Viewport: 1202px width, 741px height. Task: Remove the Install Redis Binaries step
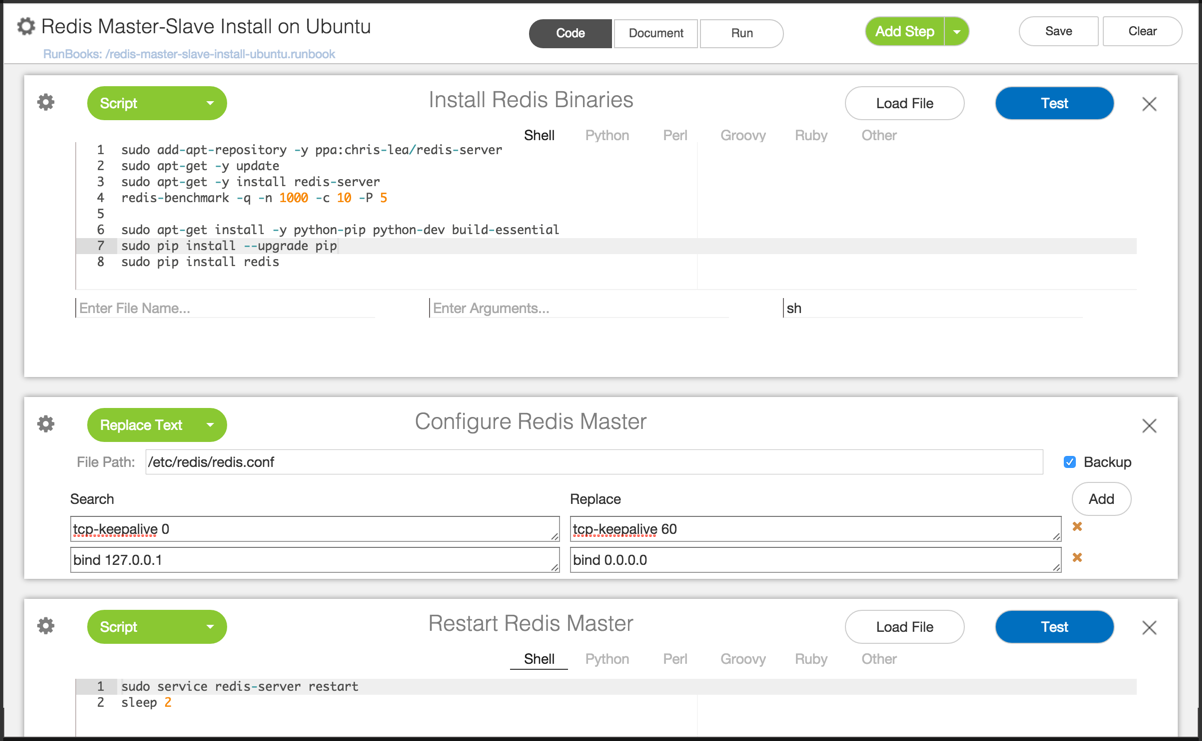point(1149,104)
